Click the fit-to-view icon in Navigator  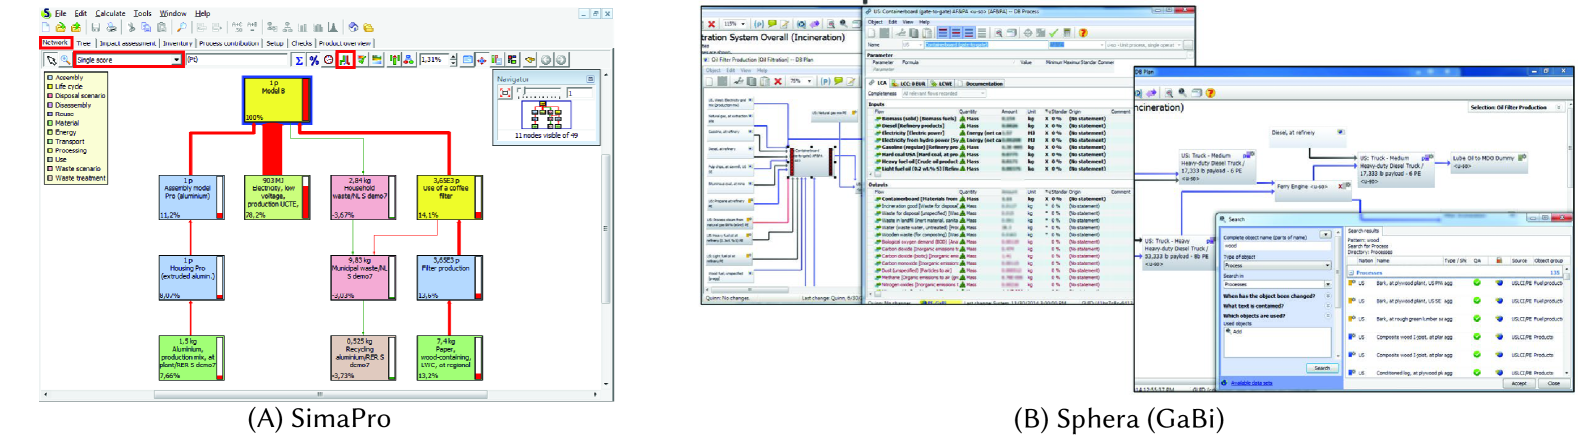point(506,93)
